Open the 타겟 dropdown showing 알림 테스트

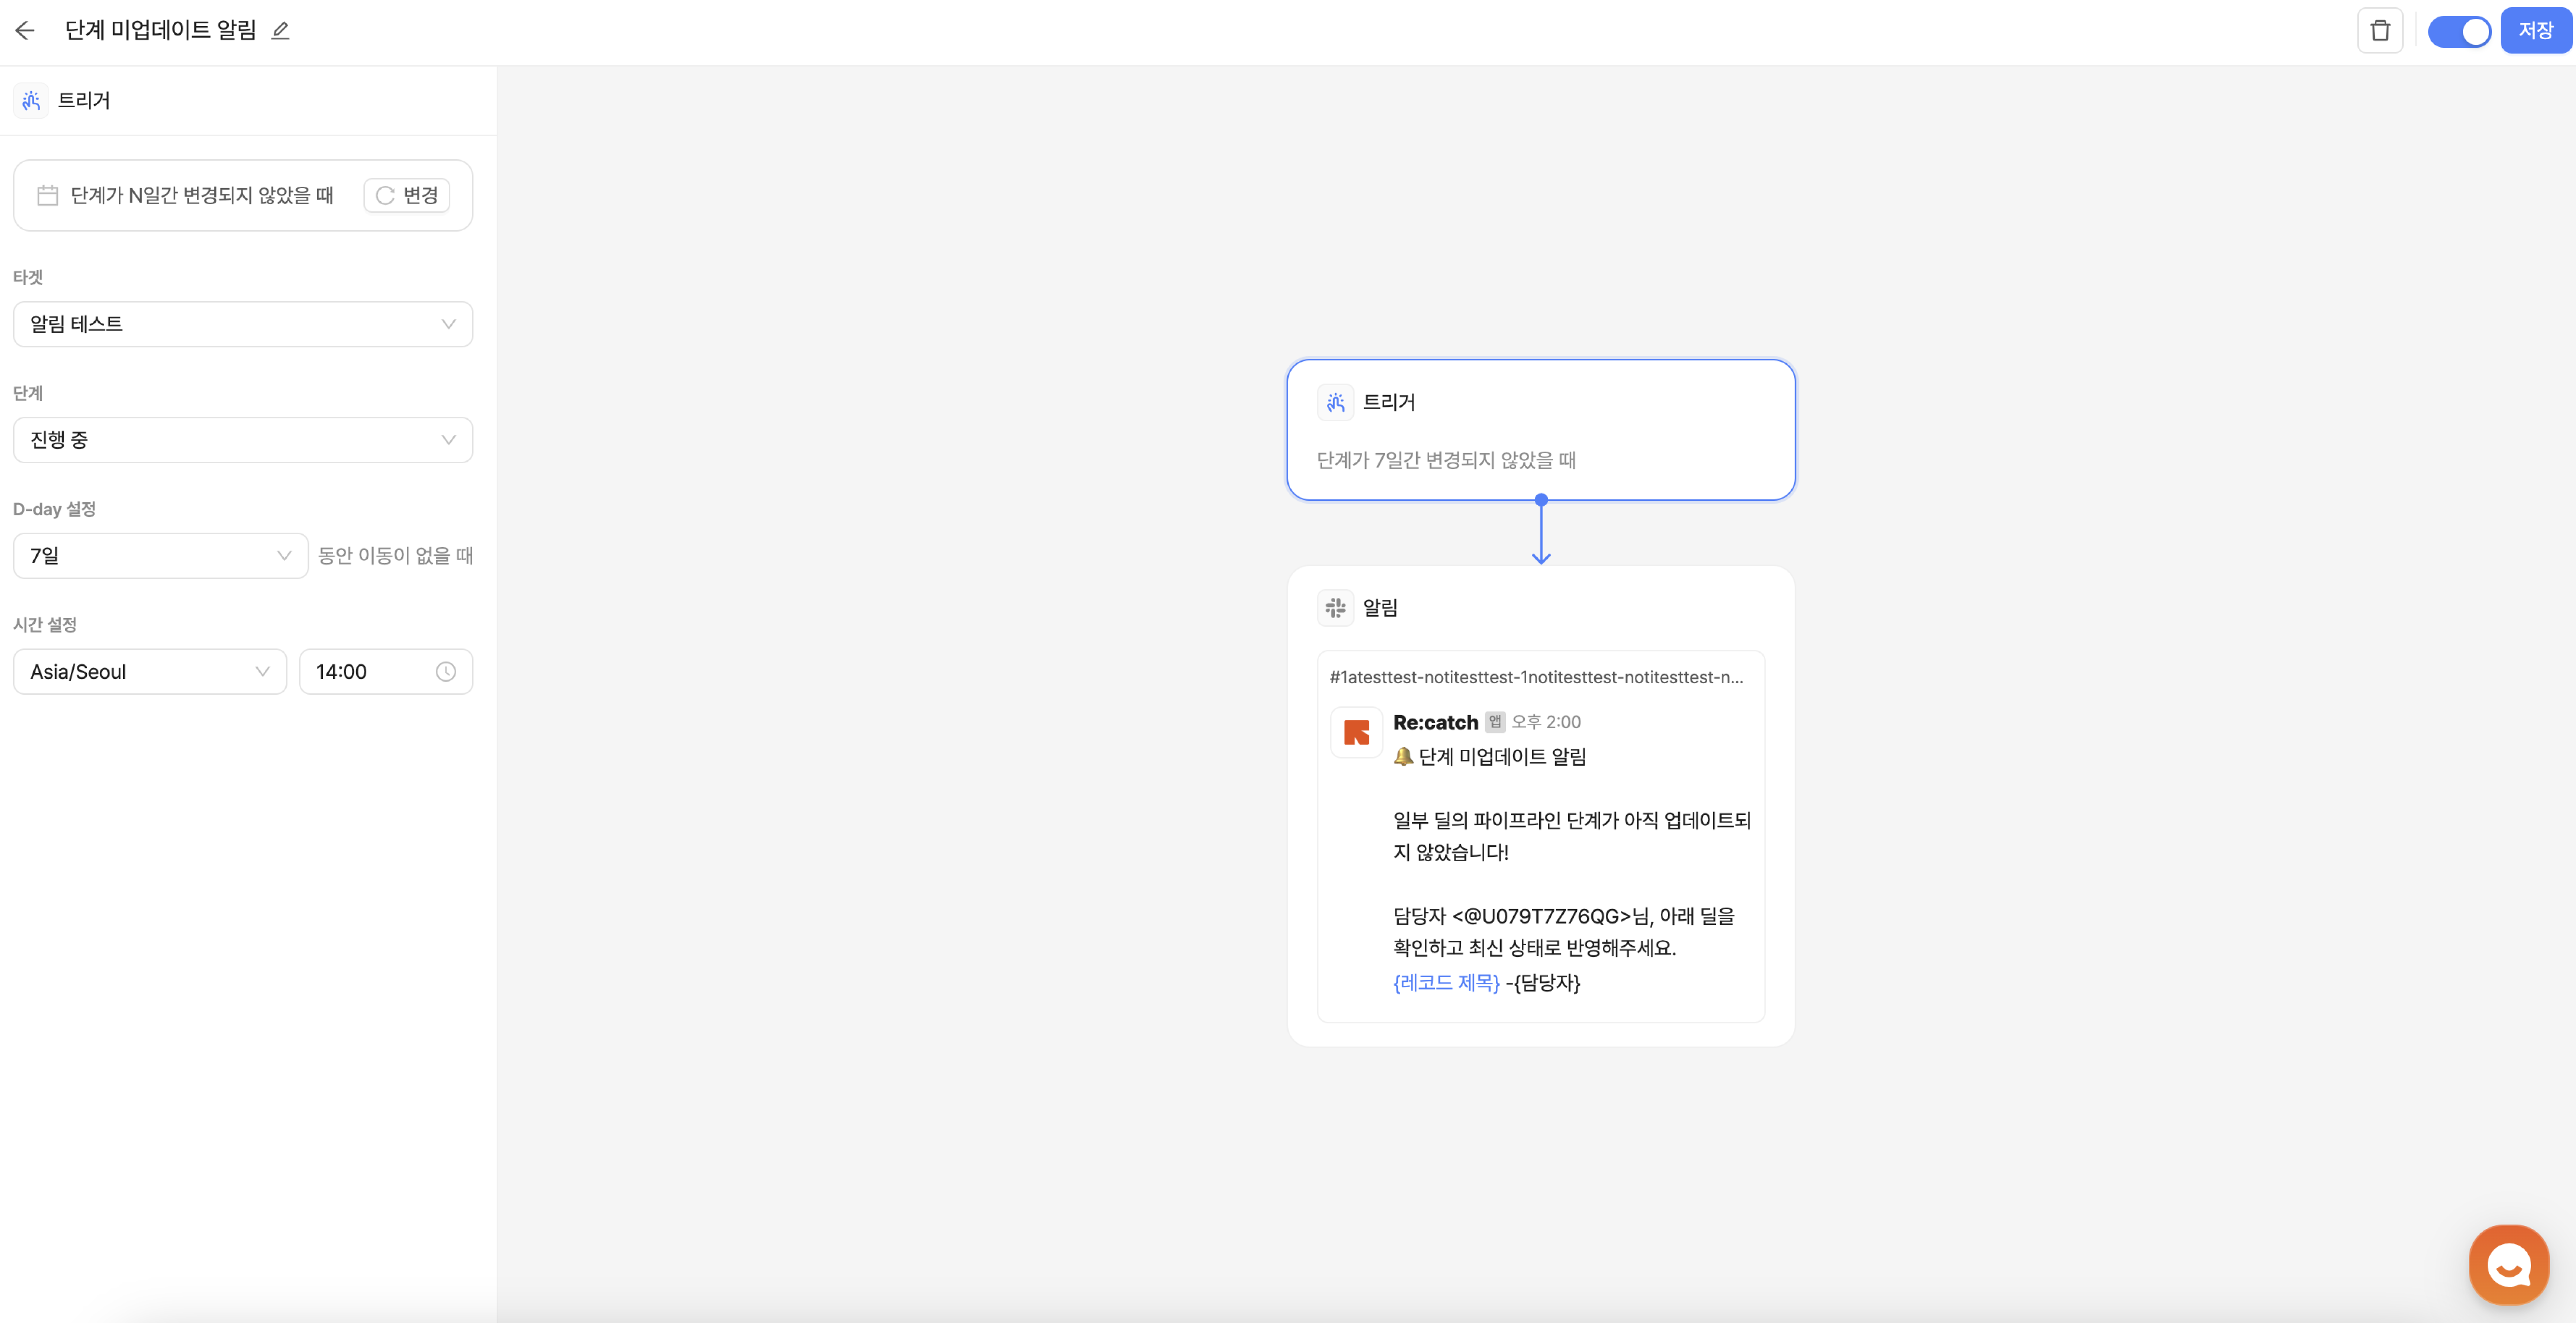click(243, 324)
